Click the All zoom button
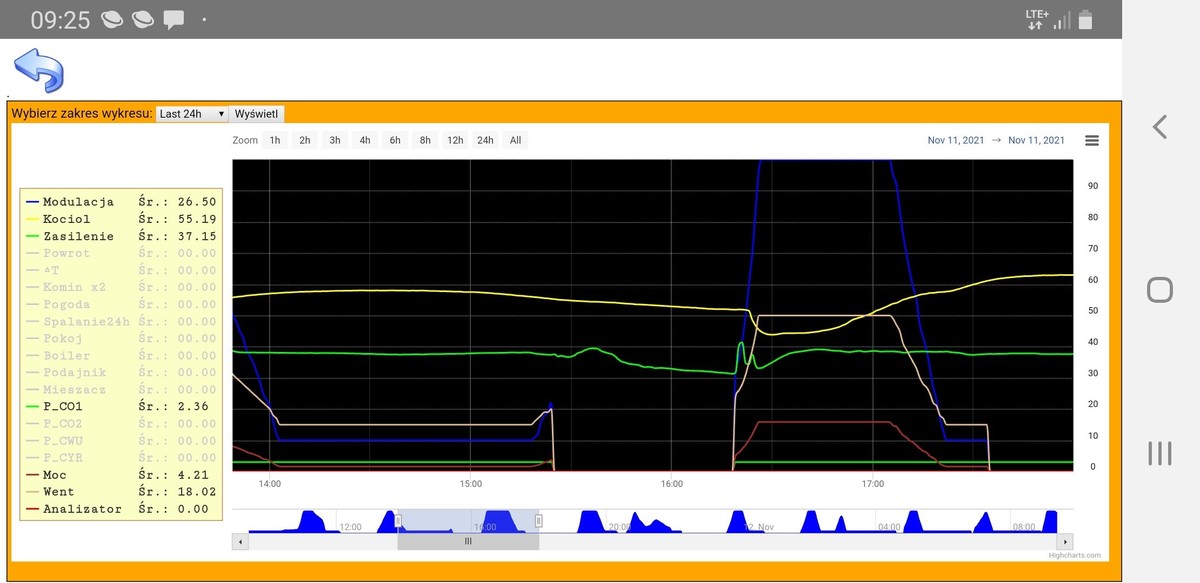This screenshot has width=1200, height=583. pos(515,141)
